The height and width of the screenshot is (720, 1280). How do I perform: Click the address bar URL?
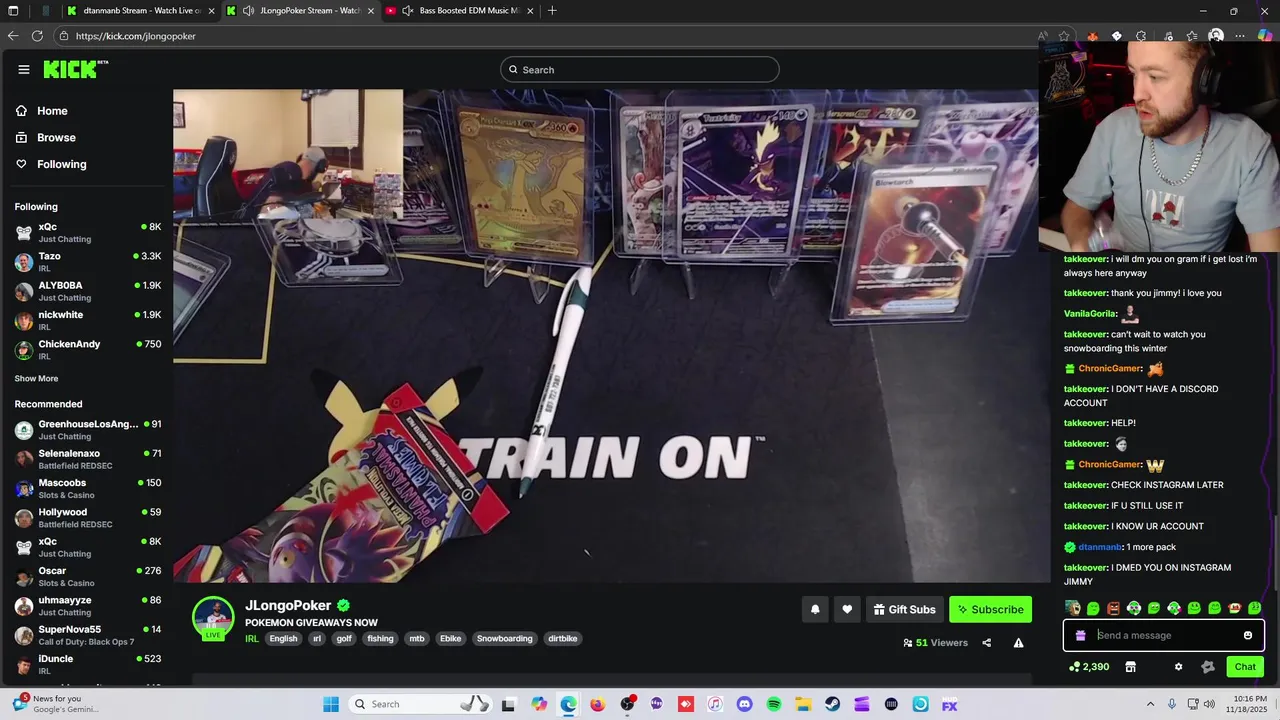[x=136, y=36]
